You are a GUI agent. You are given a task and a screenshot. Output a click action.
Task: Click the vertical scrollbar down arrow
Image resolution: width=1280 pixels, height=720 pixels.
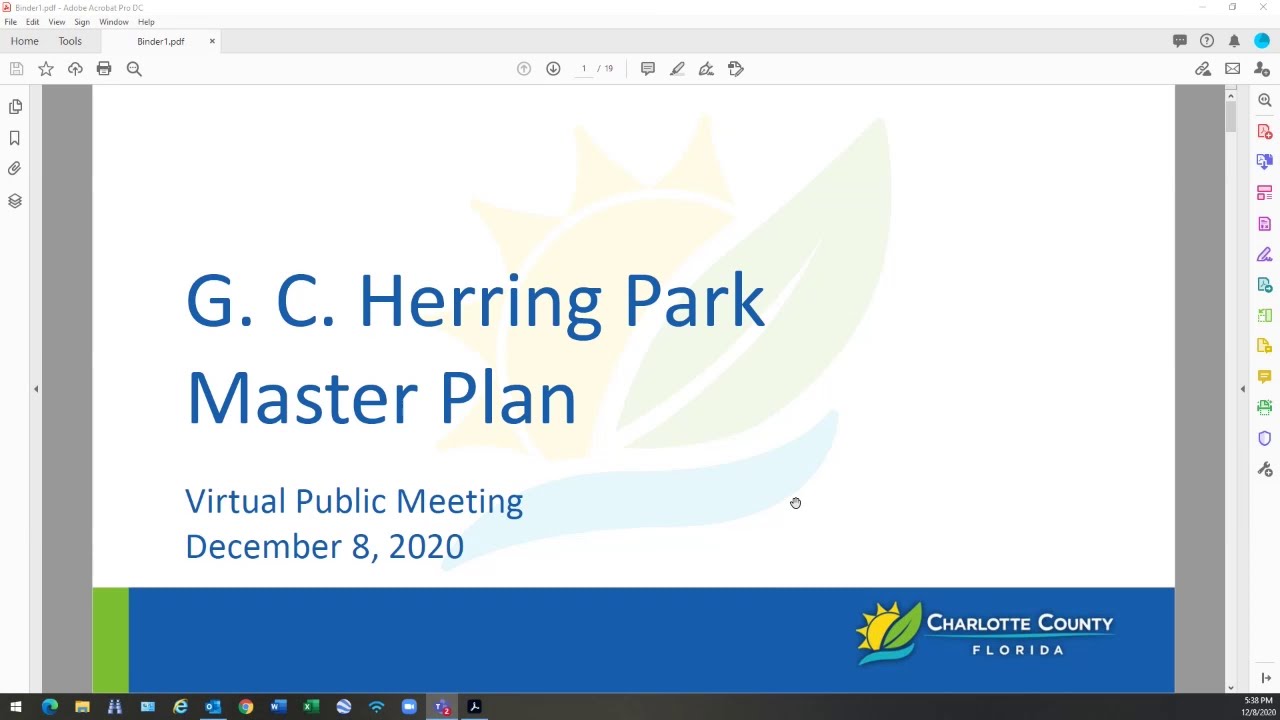tap(1231, 687)
